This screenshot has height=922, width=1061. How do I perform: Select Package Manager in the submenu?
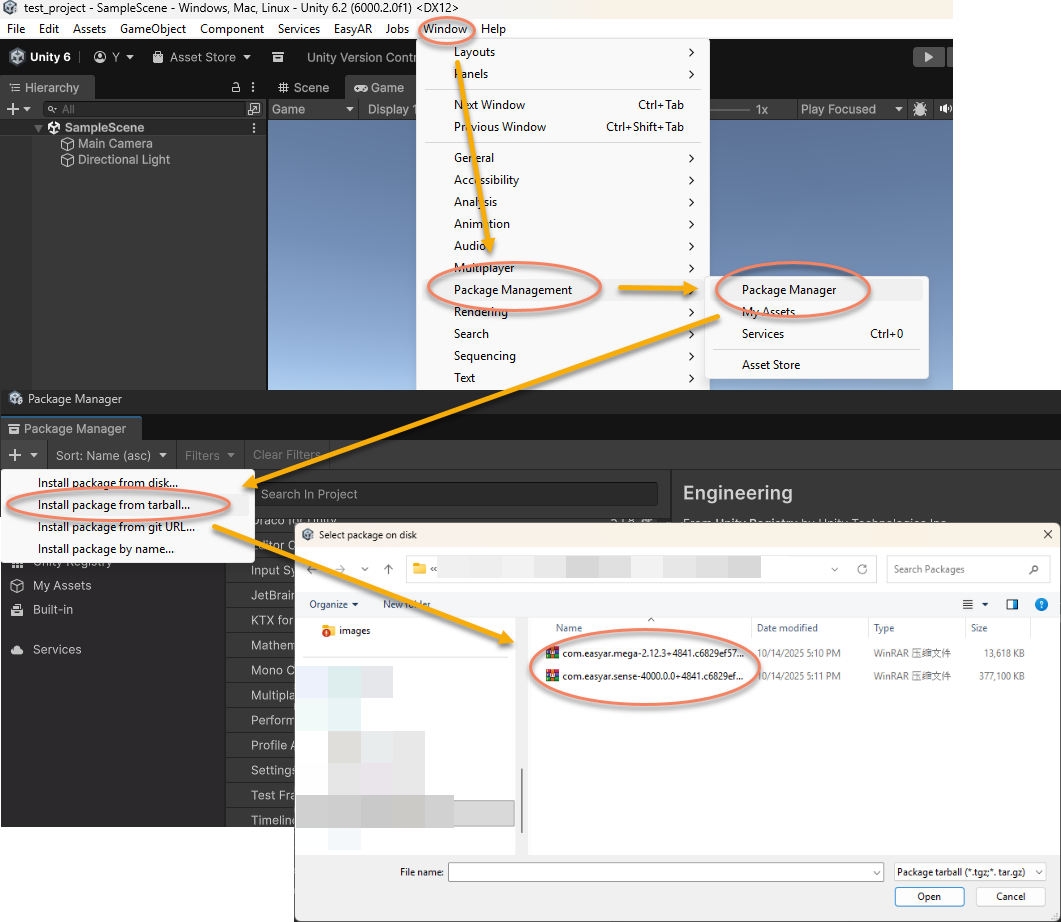pos(788,290)
